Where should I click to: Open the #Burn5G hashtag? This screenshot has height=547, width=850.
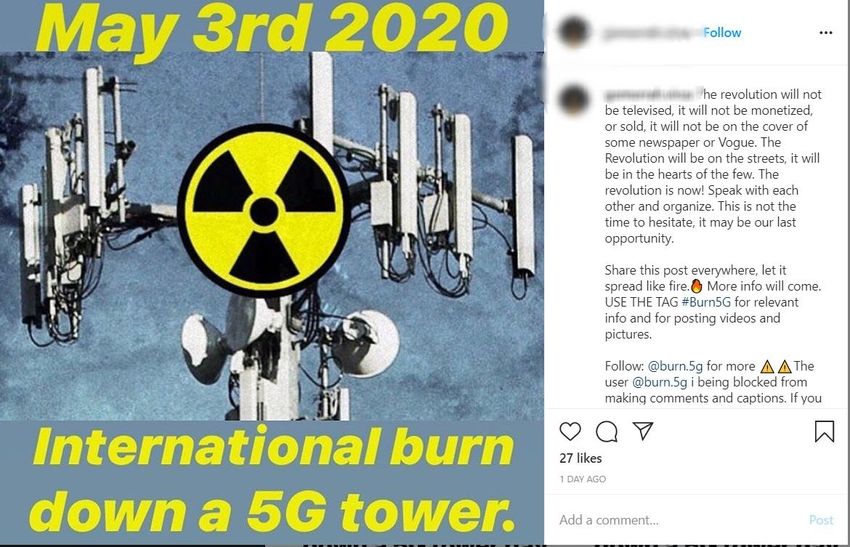coord(706,302)
